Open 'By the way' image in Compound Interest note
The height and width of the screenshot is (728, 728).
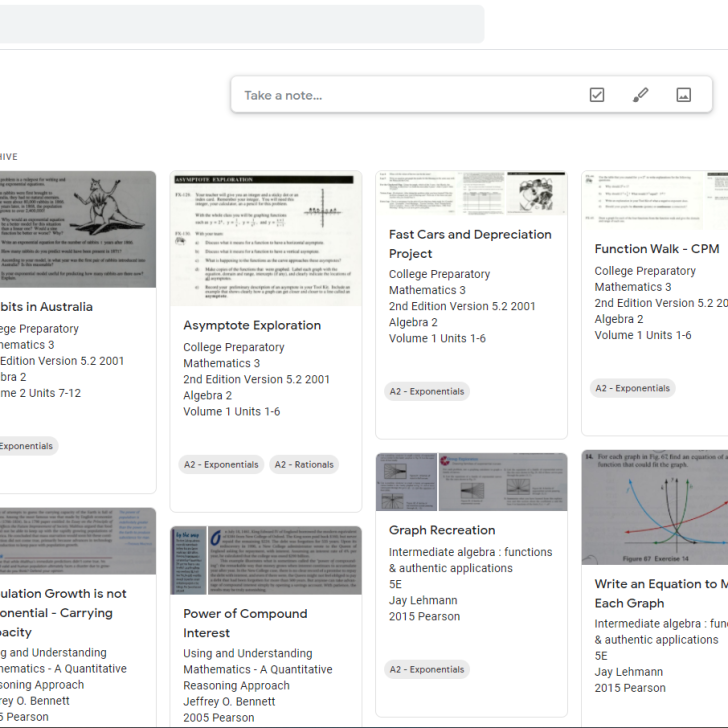click(x=188, y=560)
